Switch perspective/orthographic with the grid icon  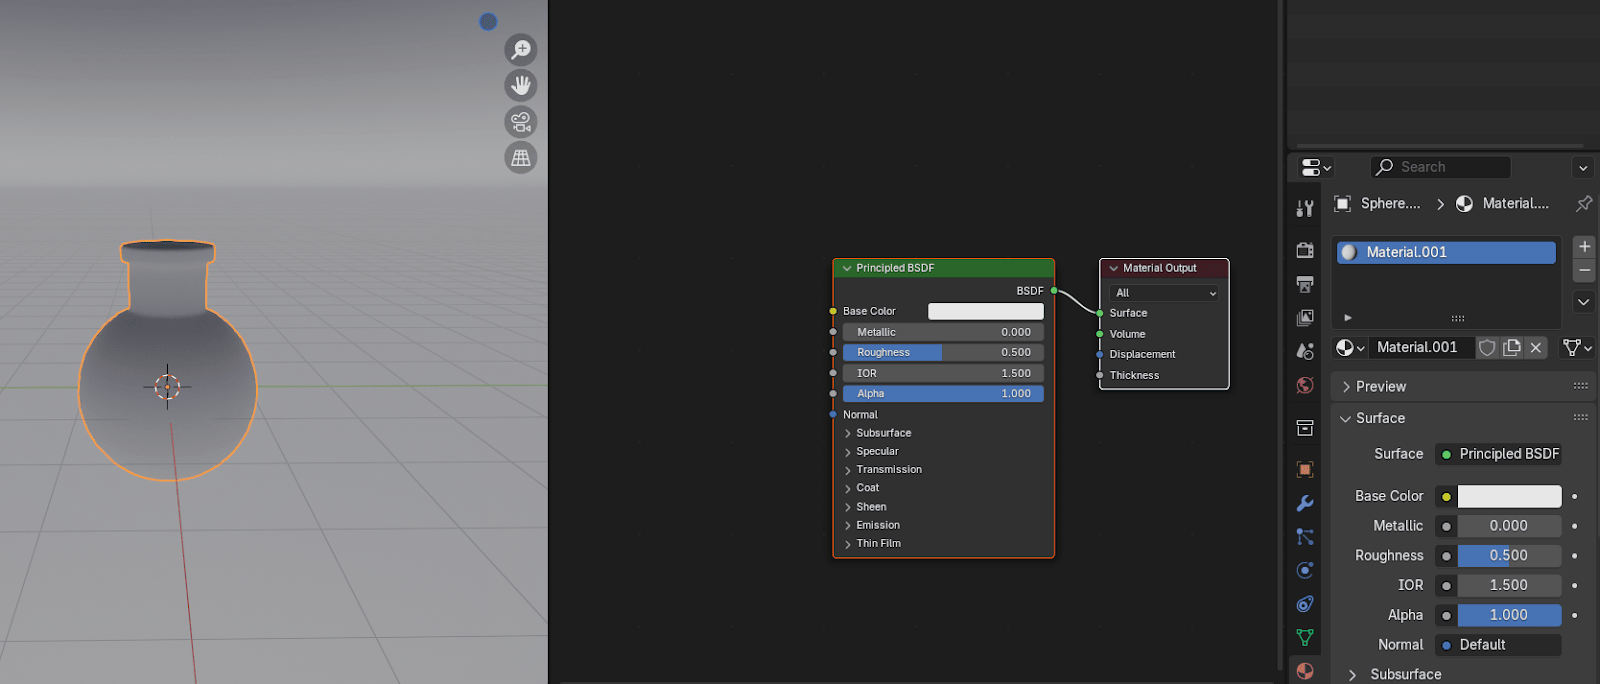(521, 158)
